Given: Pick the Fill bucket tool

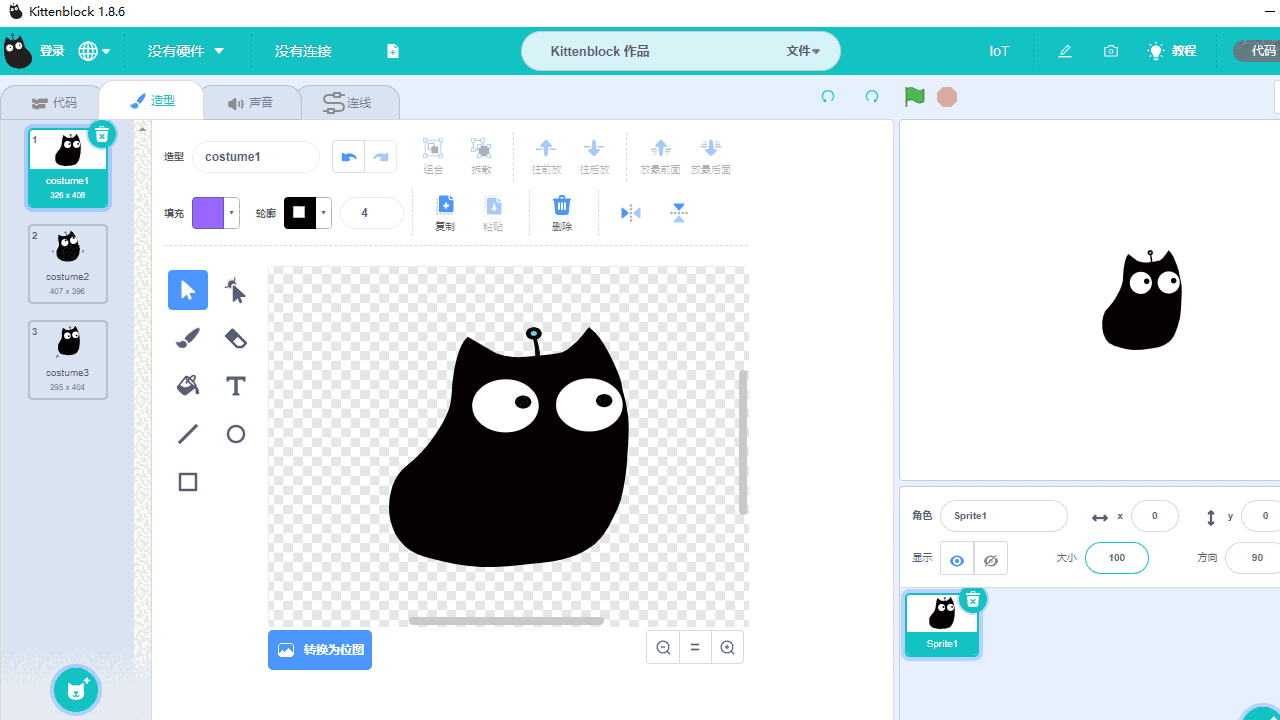Looking at the screenshot, I should (188, 386).
